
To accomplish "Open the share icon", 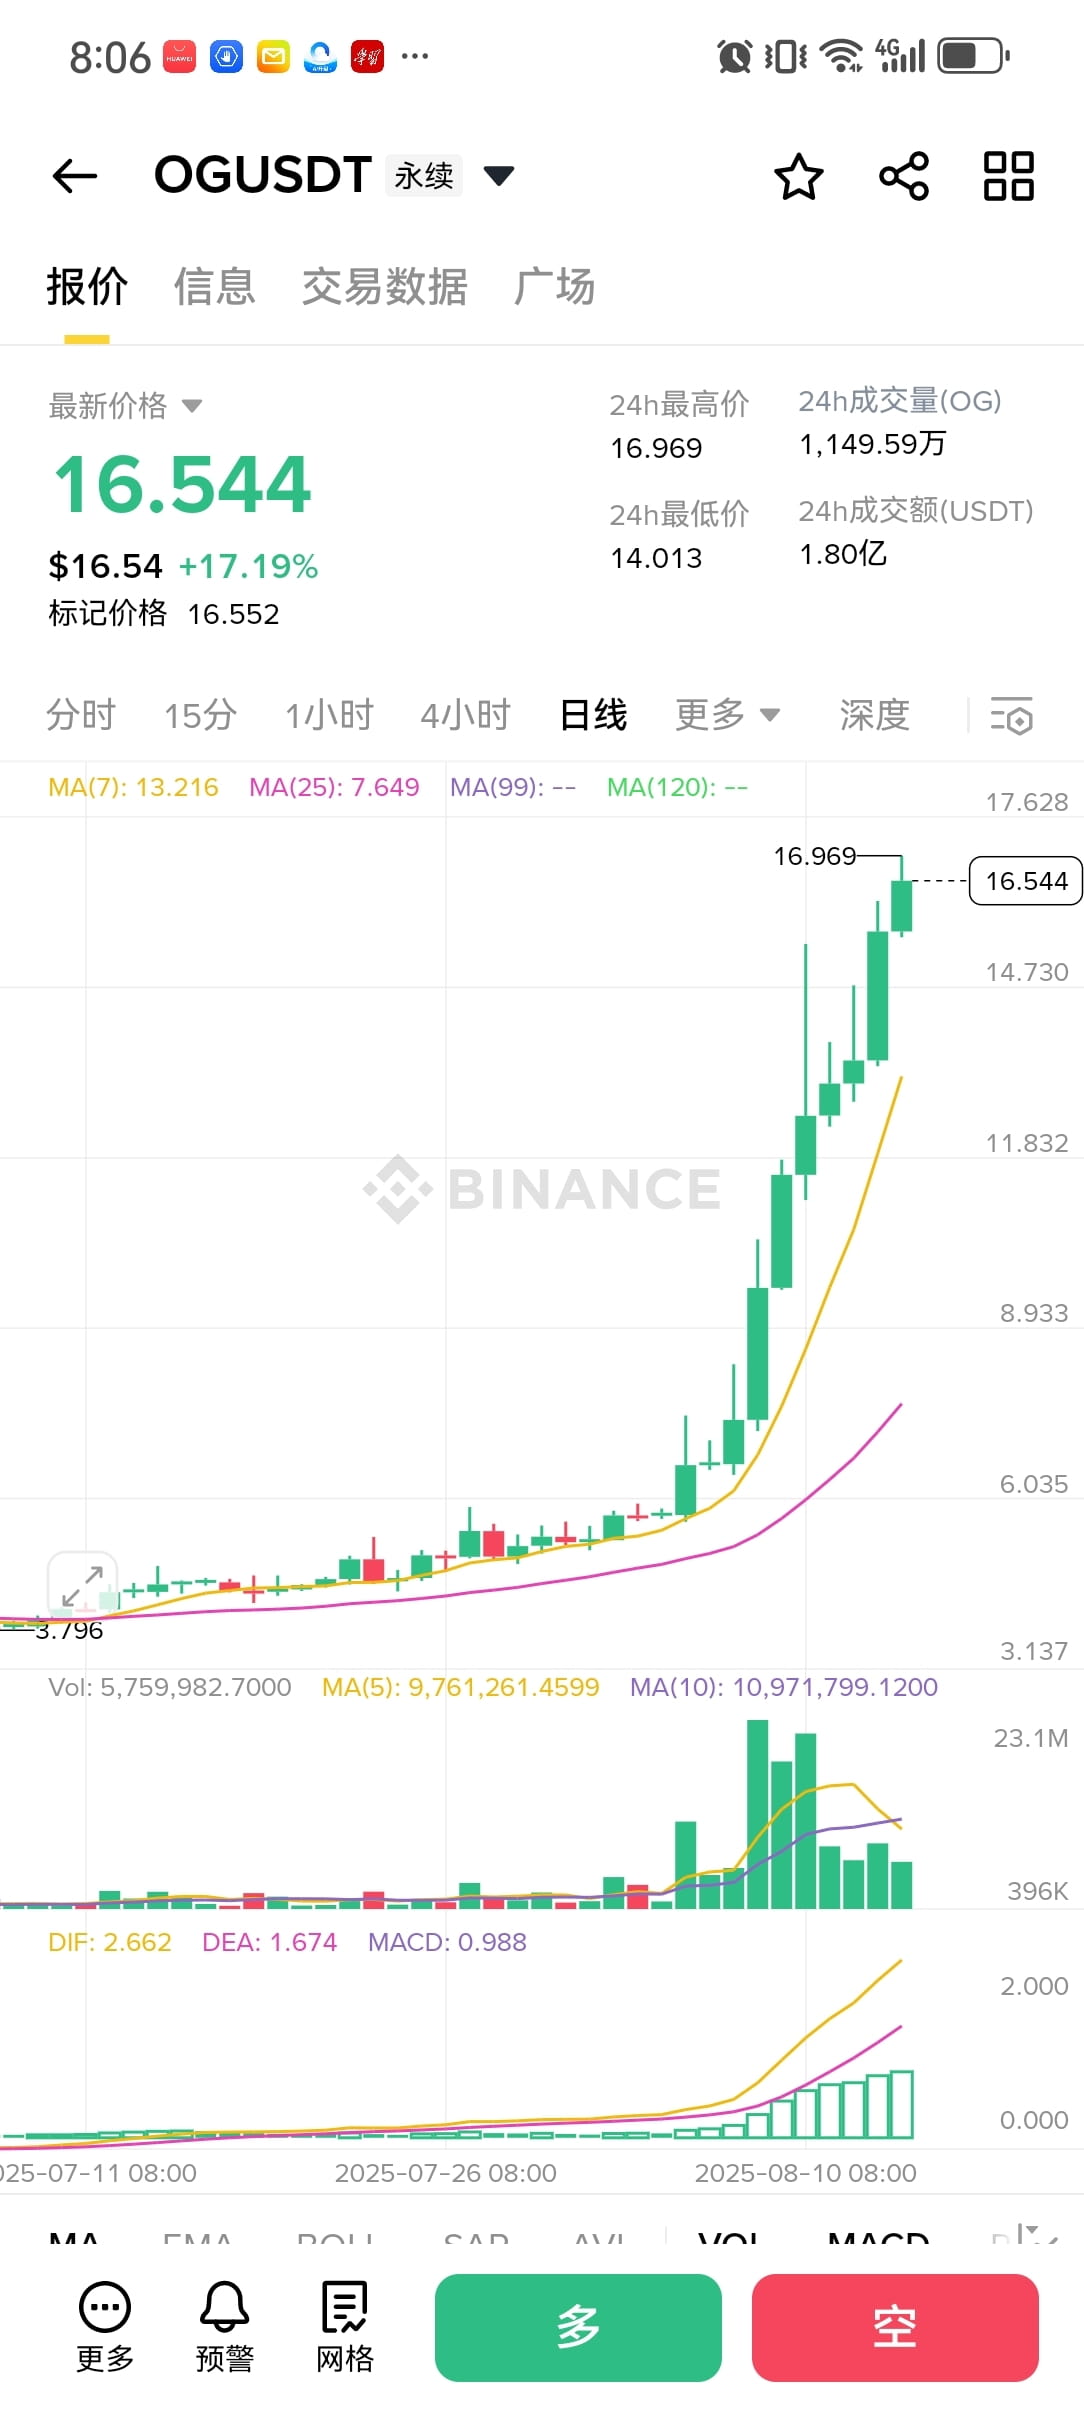I will click(904, 176).
